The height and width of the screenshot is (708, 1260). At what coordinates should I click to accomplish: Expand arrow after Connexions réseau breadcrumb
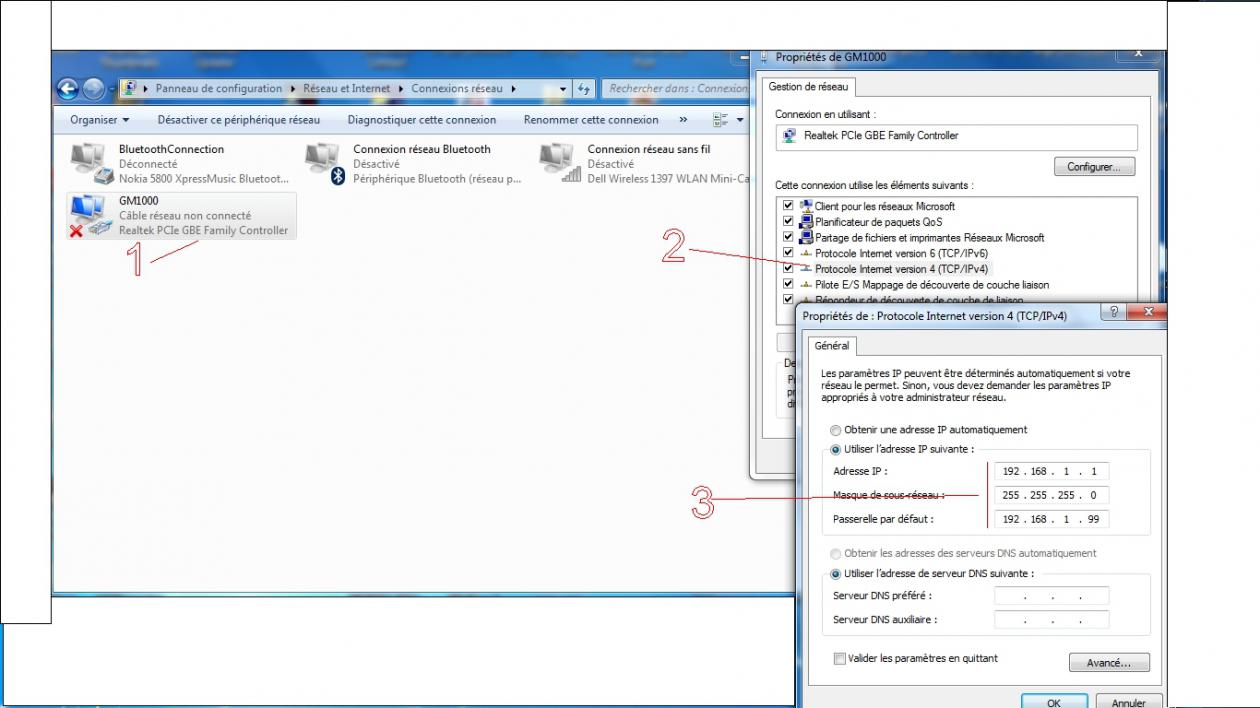[514, 89]
